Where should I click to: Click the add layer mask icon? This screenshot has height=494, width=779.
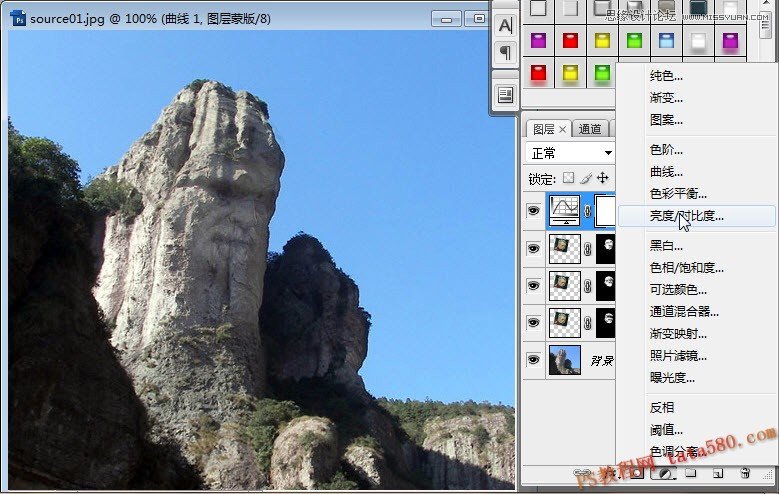point(638,473)
